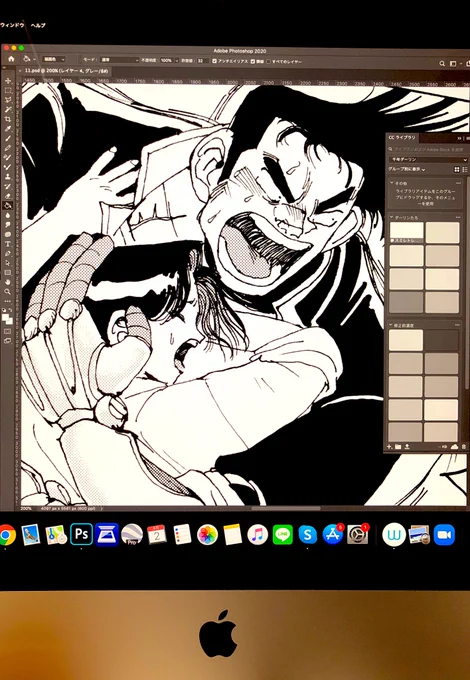Swap foreground and background colors
470x680 pixels.
(11, 310)
